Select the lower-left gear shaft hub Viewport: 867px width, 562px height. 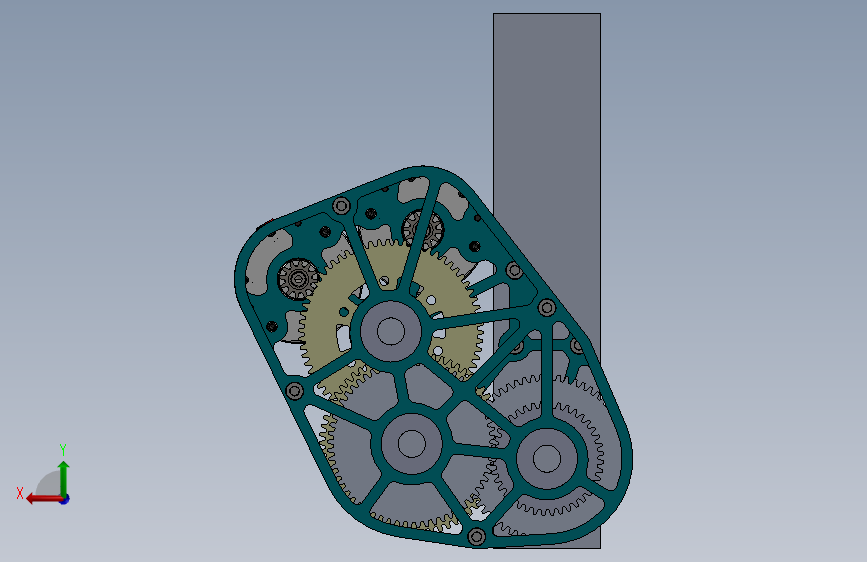point(411,444)
